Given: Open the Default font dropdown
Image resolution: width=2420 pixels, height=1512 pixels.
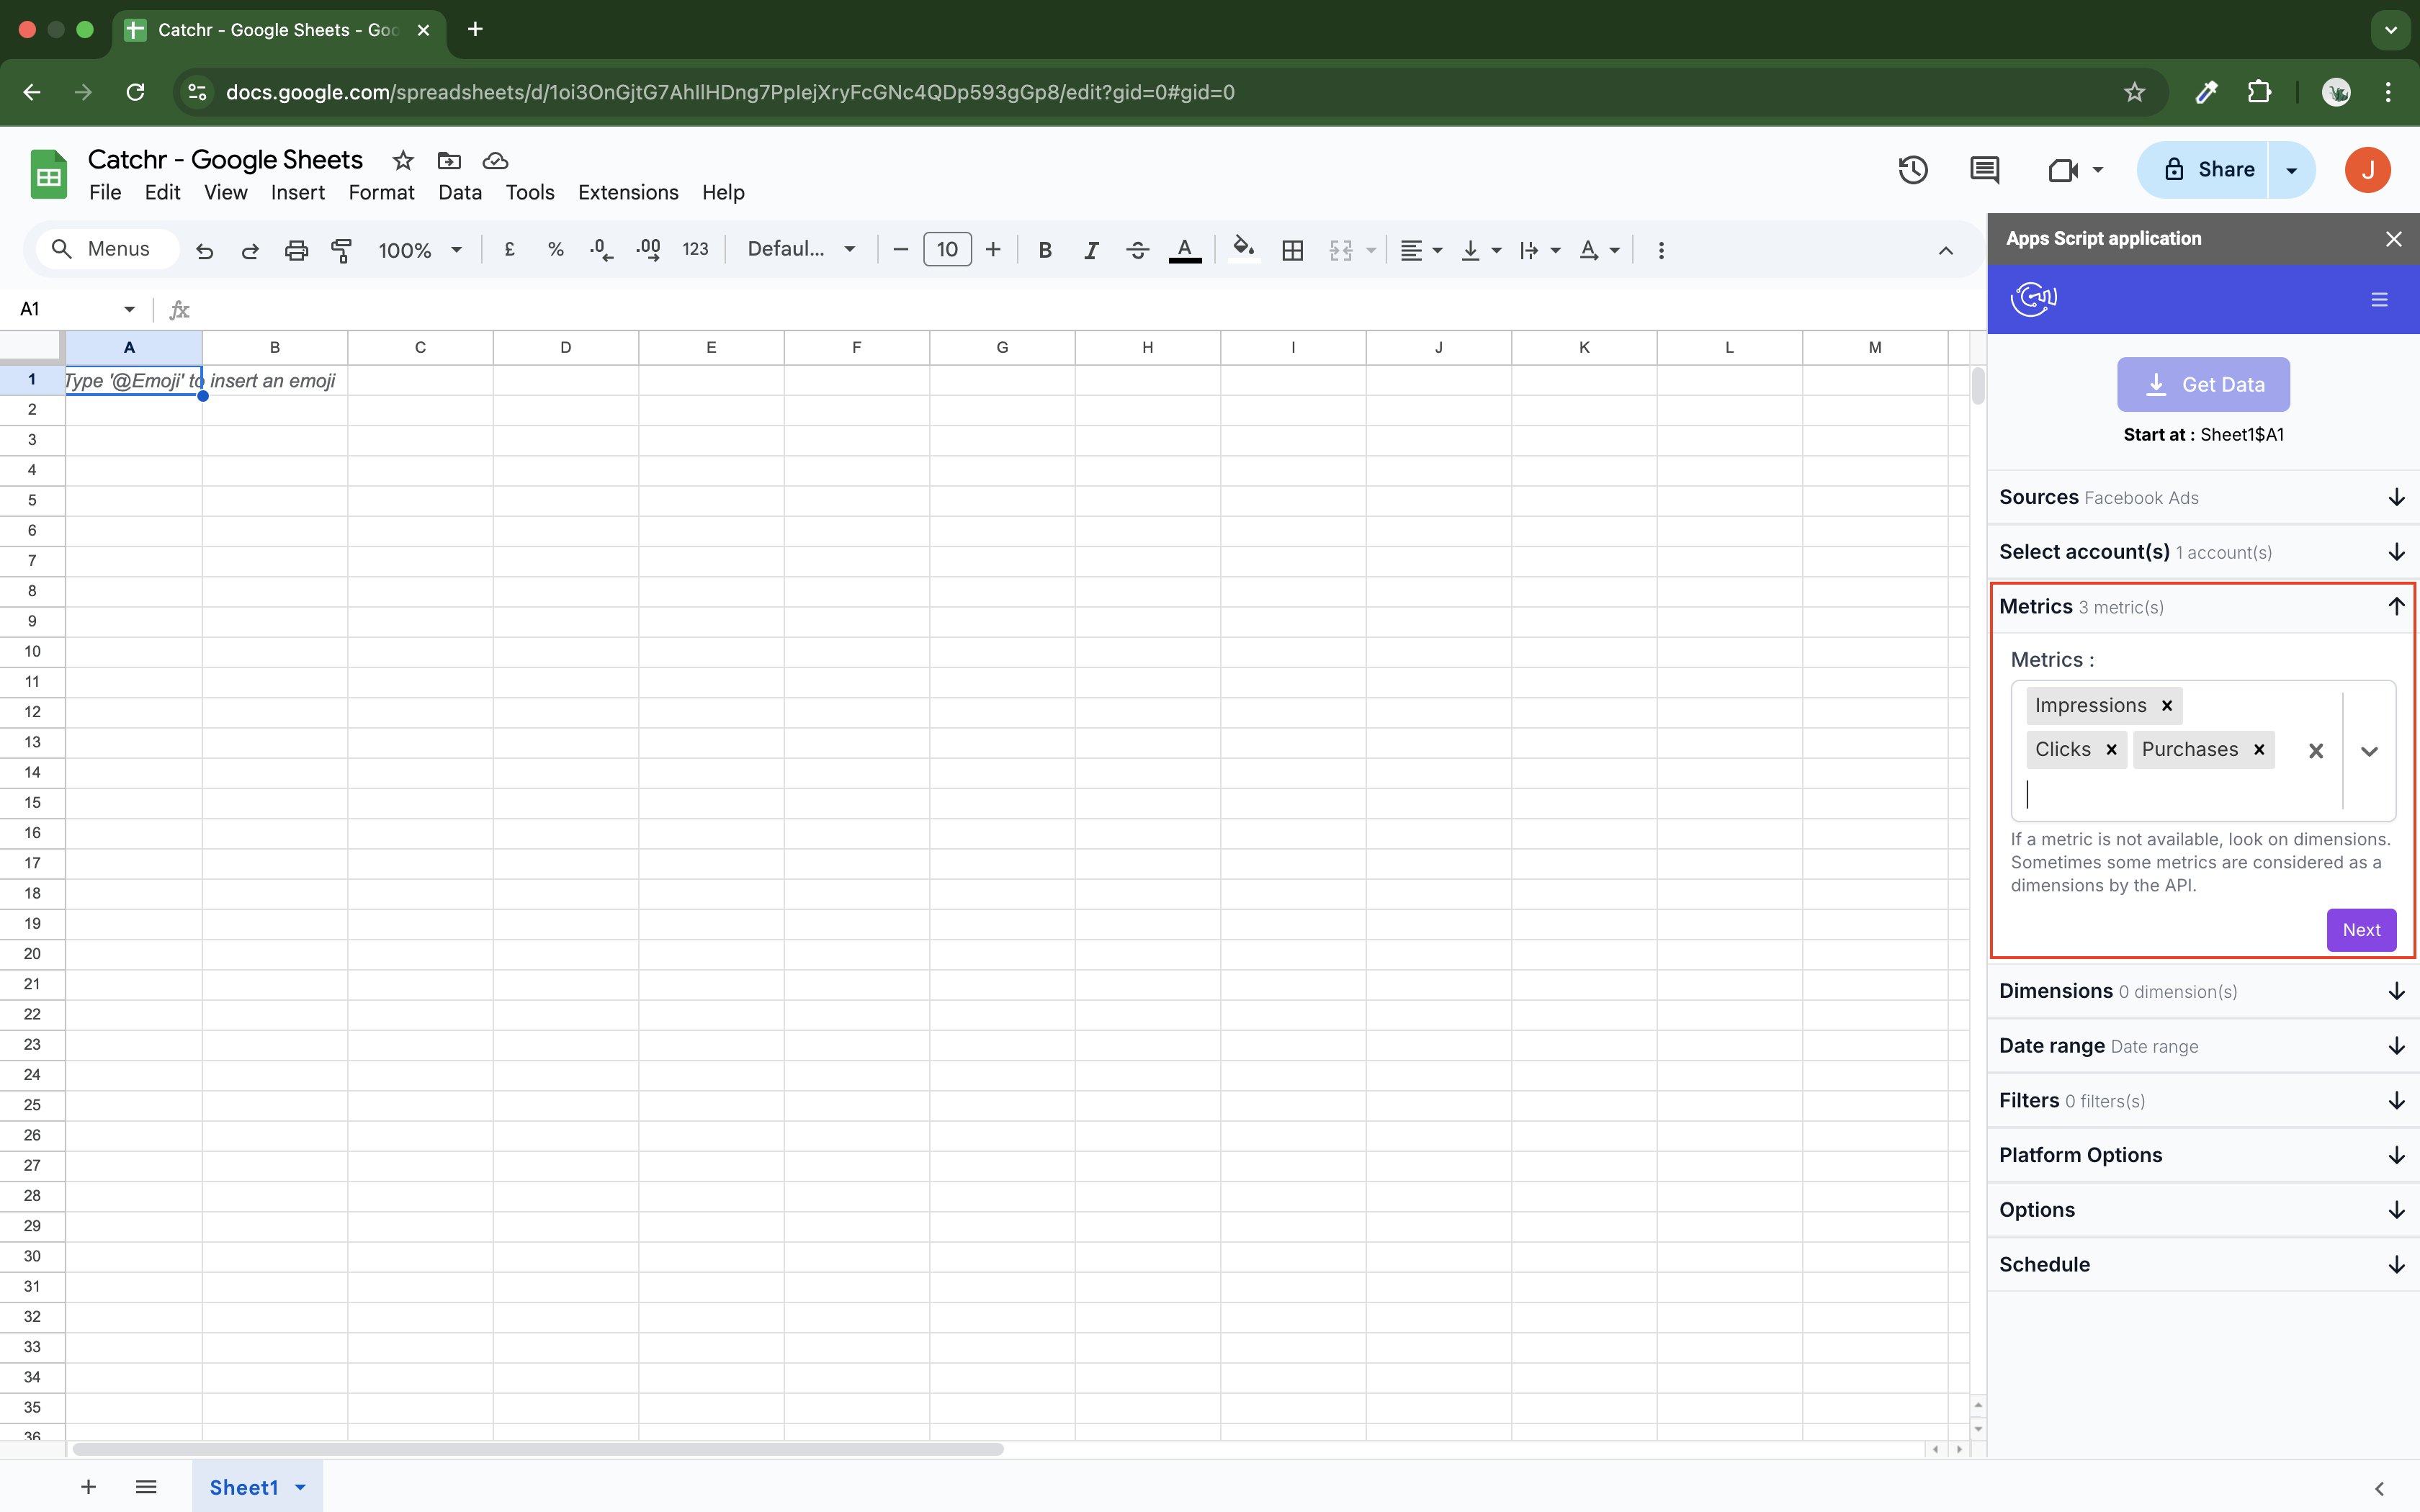Looking at the screenshot, I should click(801, 249).
